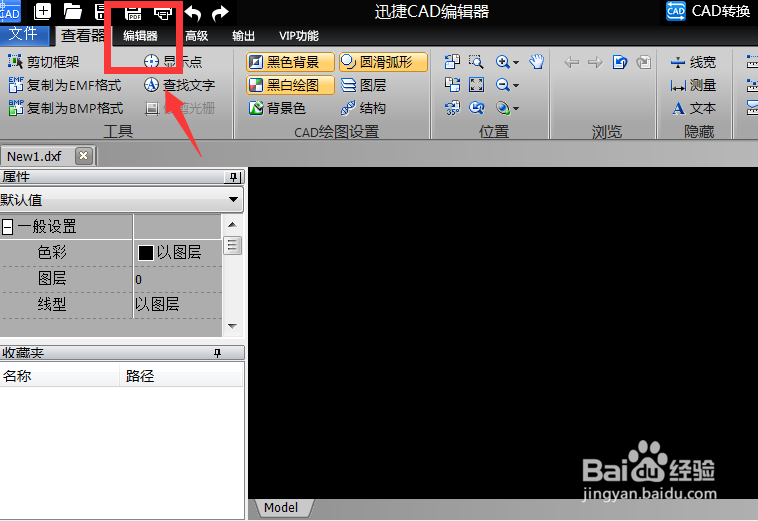Click the 查找文字 tool

pos(179,85)
